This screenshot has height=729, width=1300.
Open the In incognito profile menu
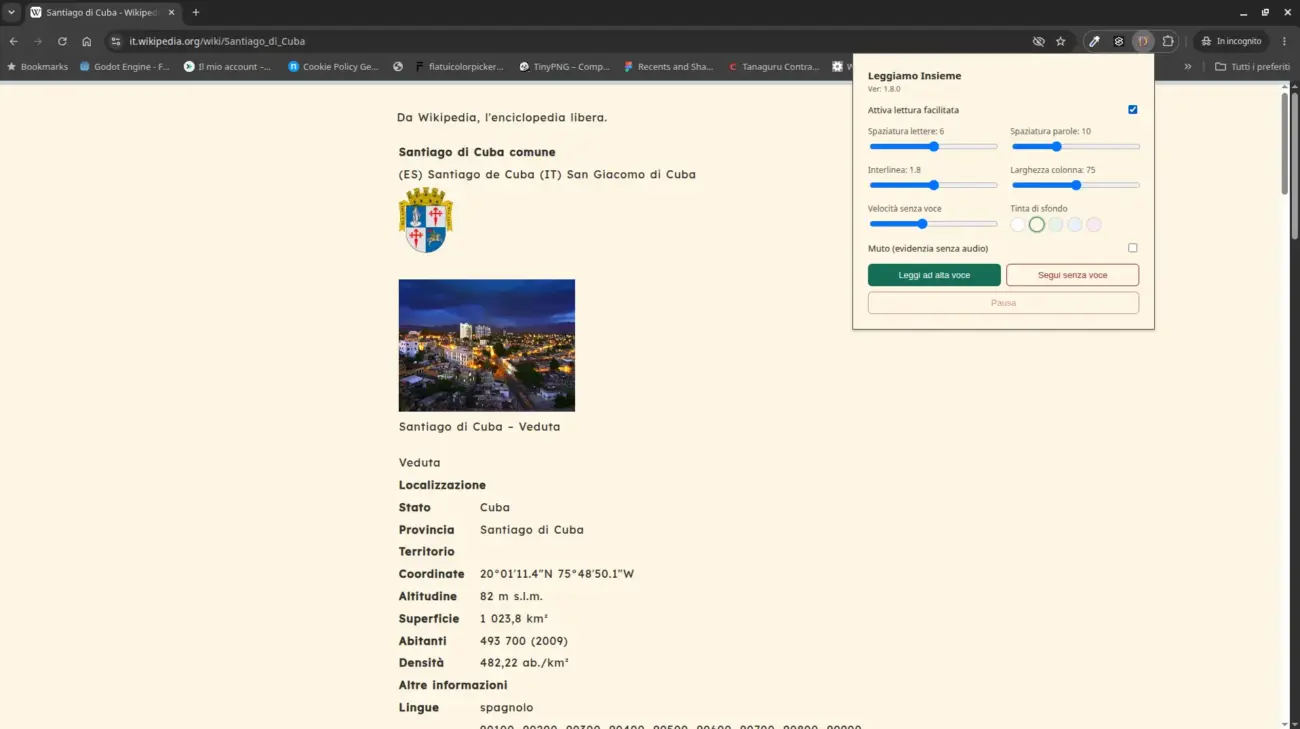(1231, 41)
